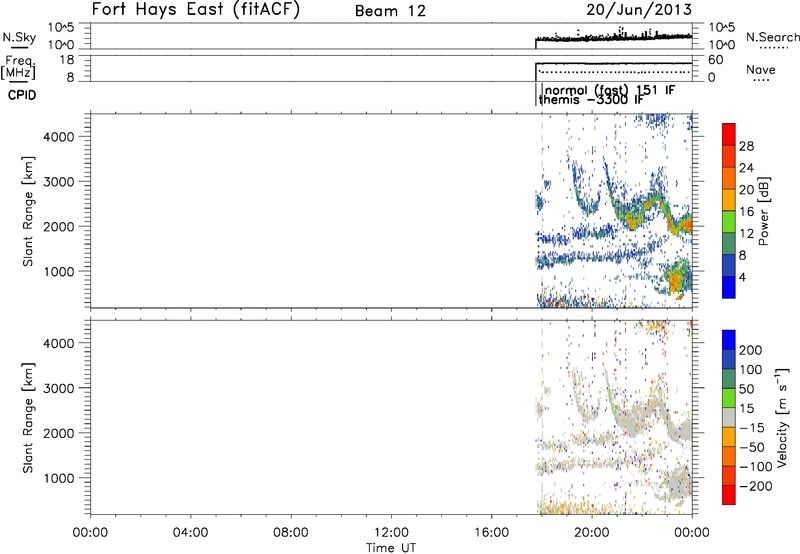Click the 'Nave' legend label
The height and width of the screenshot is (554, 800).
pos(761,70)
